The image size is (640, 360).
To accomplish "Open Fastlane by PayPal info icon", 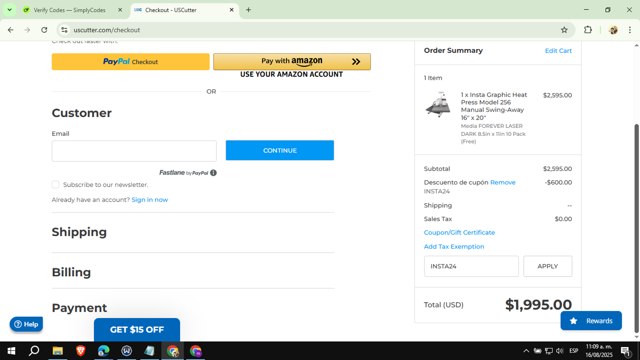I will 213,173.
